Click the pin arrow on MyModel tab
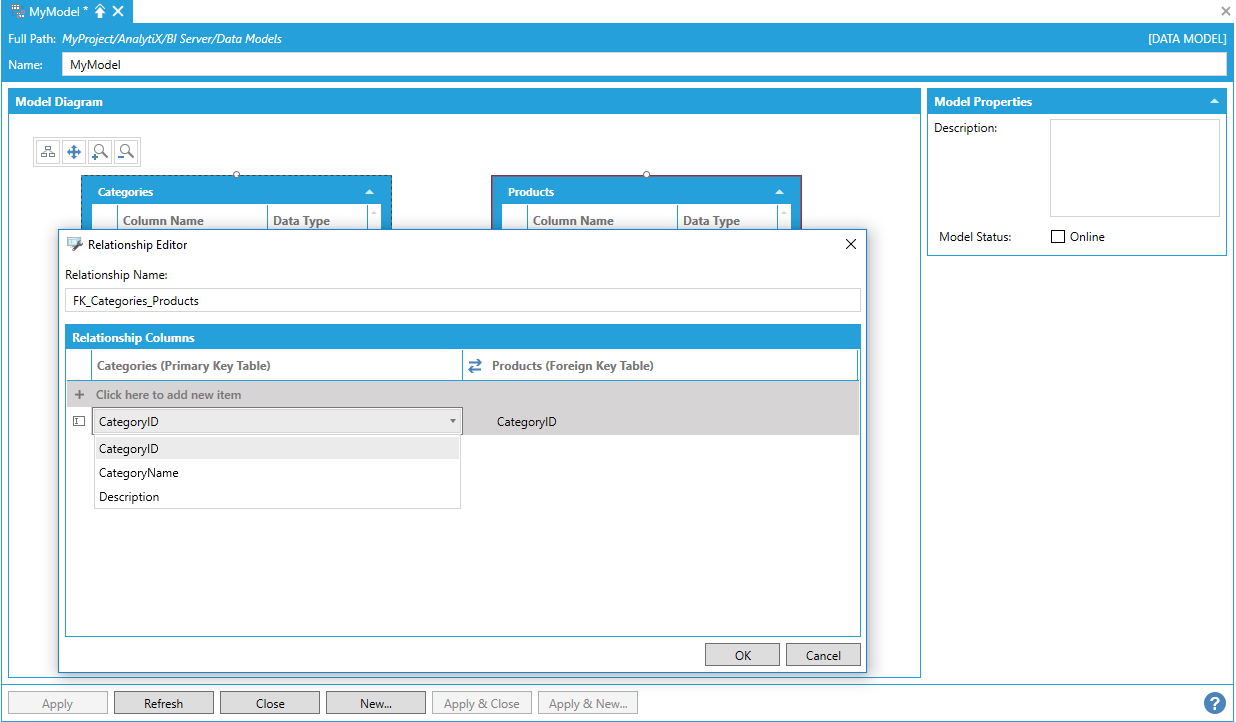Image resolution: width=1236 pixels, height=722 pixels. pos(100,11)
